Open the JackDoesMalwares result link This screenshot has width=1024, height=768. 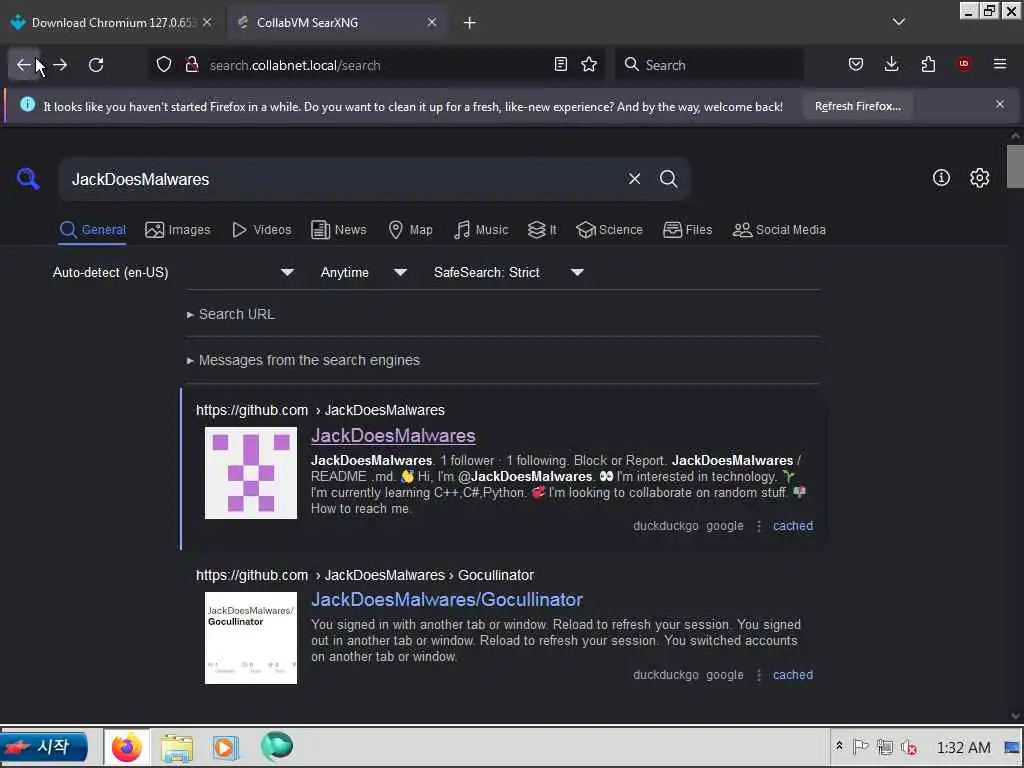point(392,436)
